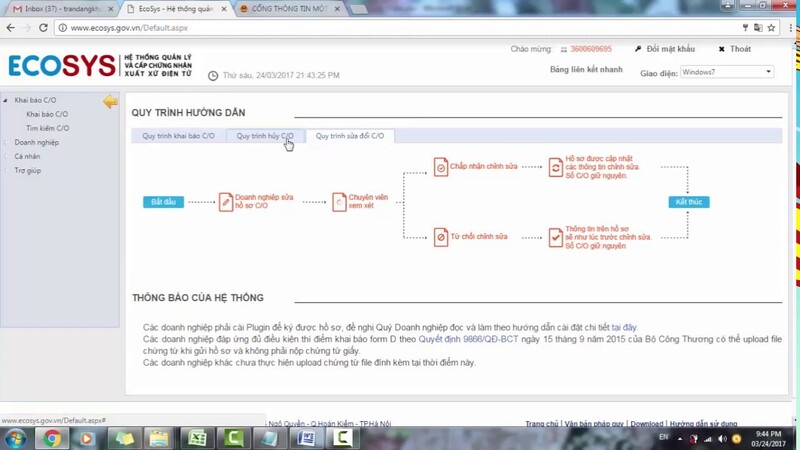Click the Kết thúc button
The image size is (800, 450).
689,202
